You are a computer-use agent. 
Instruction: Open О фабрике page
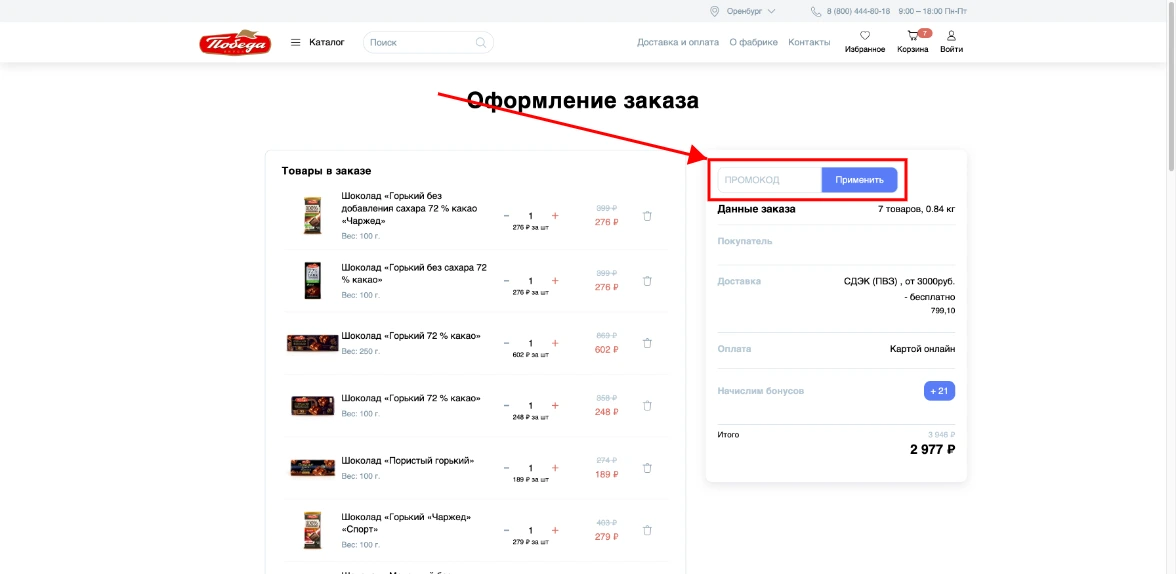pos(753,42)
